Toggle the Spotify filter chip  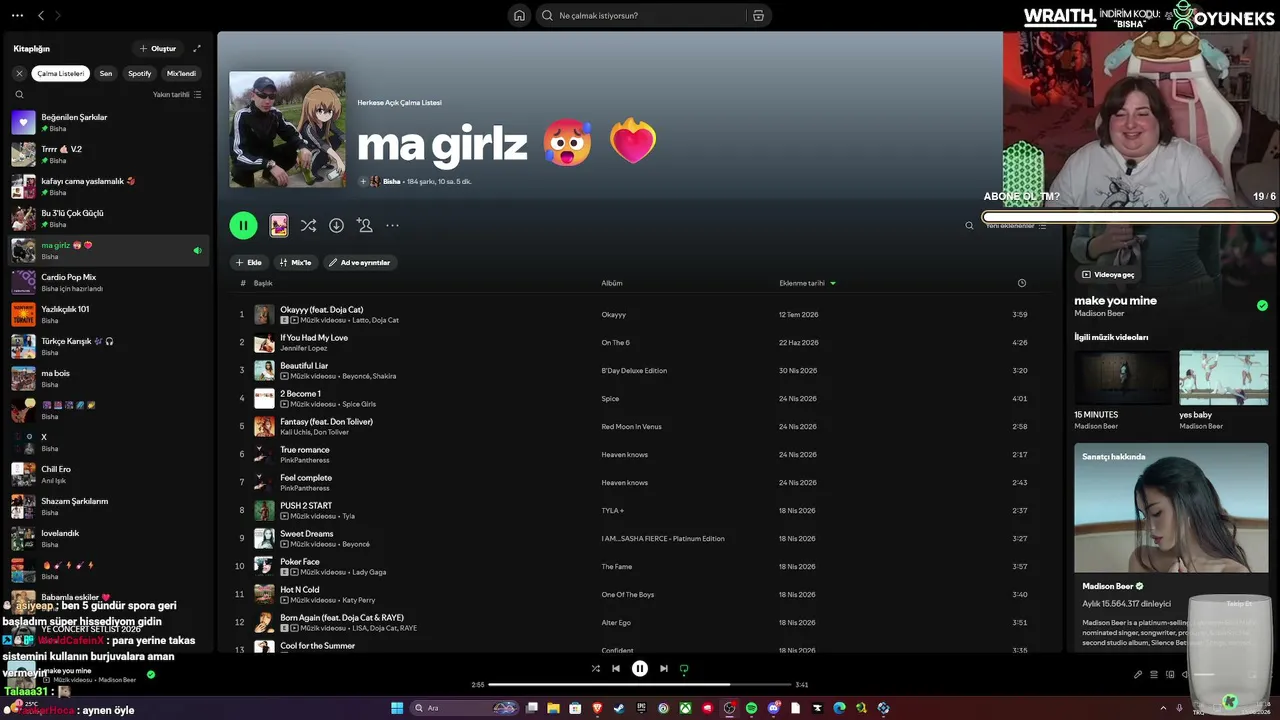tap(140, 73)
